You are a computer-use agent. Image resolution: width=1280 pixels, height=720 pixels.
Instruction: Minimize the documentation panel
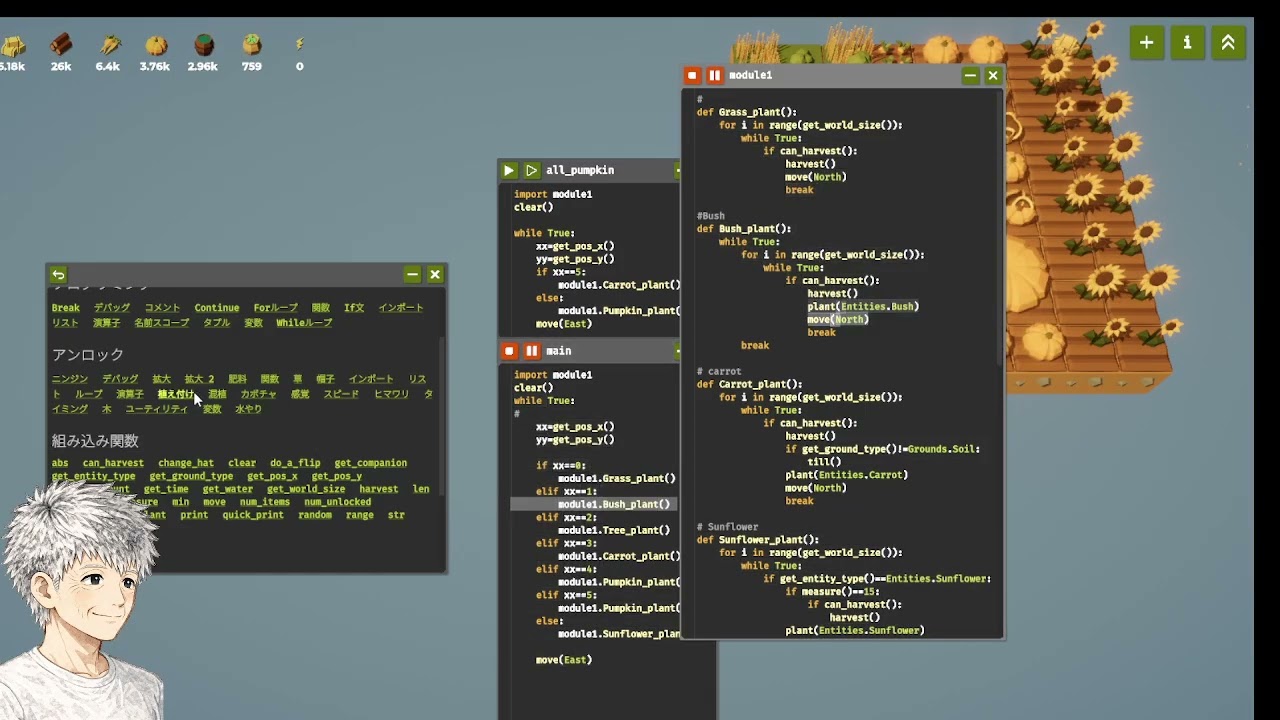[412, 274]
